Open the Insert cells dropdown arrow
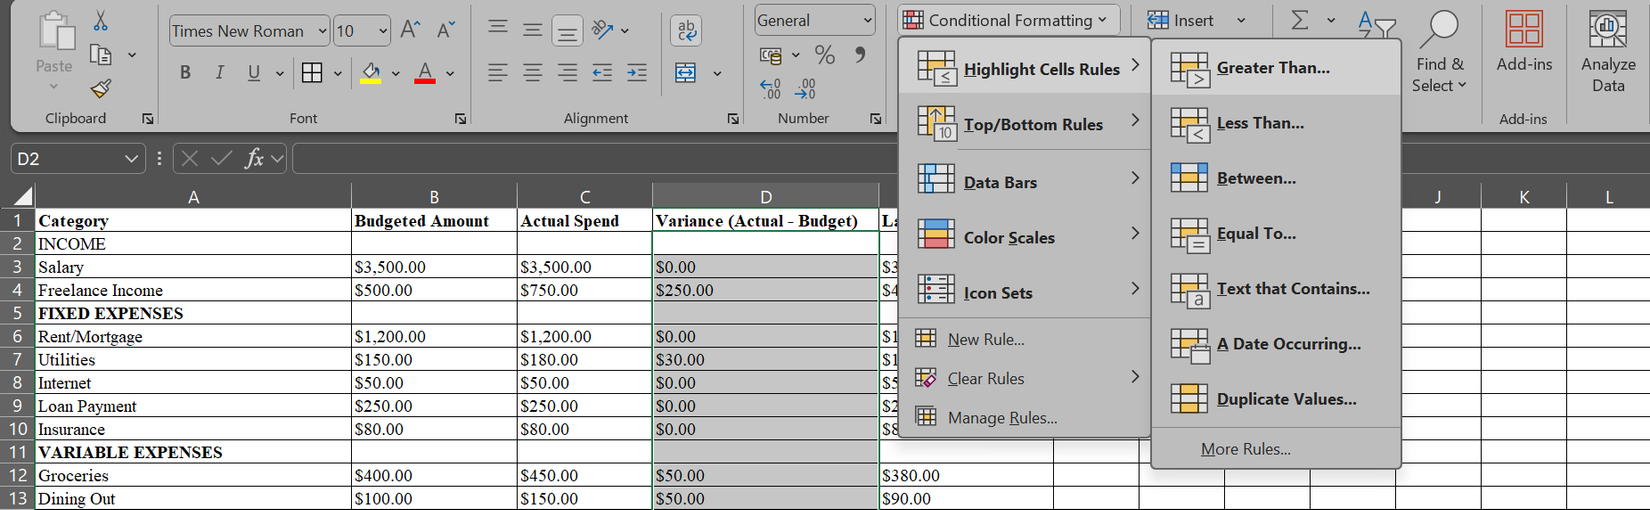This screenshot has width=1650, height=510. [1241, 20]
